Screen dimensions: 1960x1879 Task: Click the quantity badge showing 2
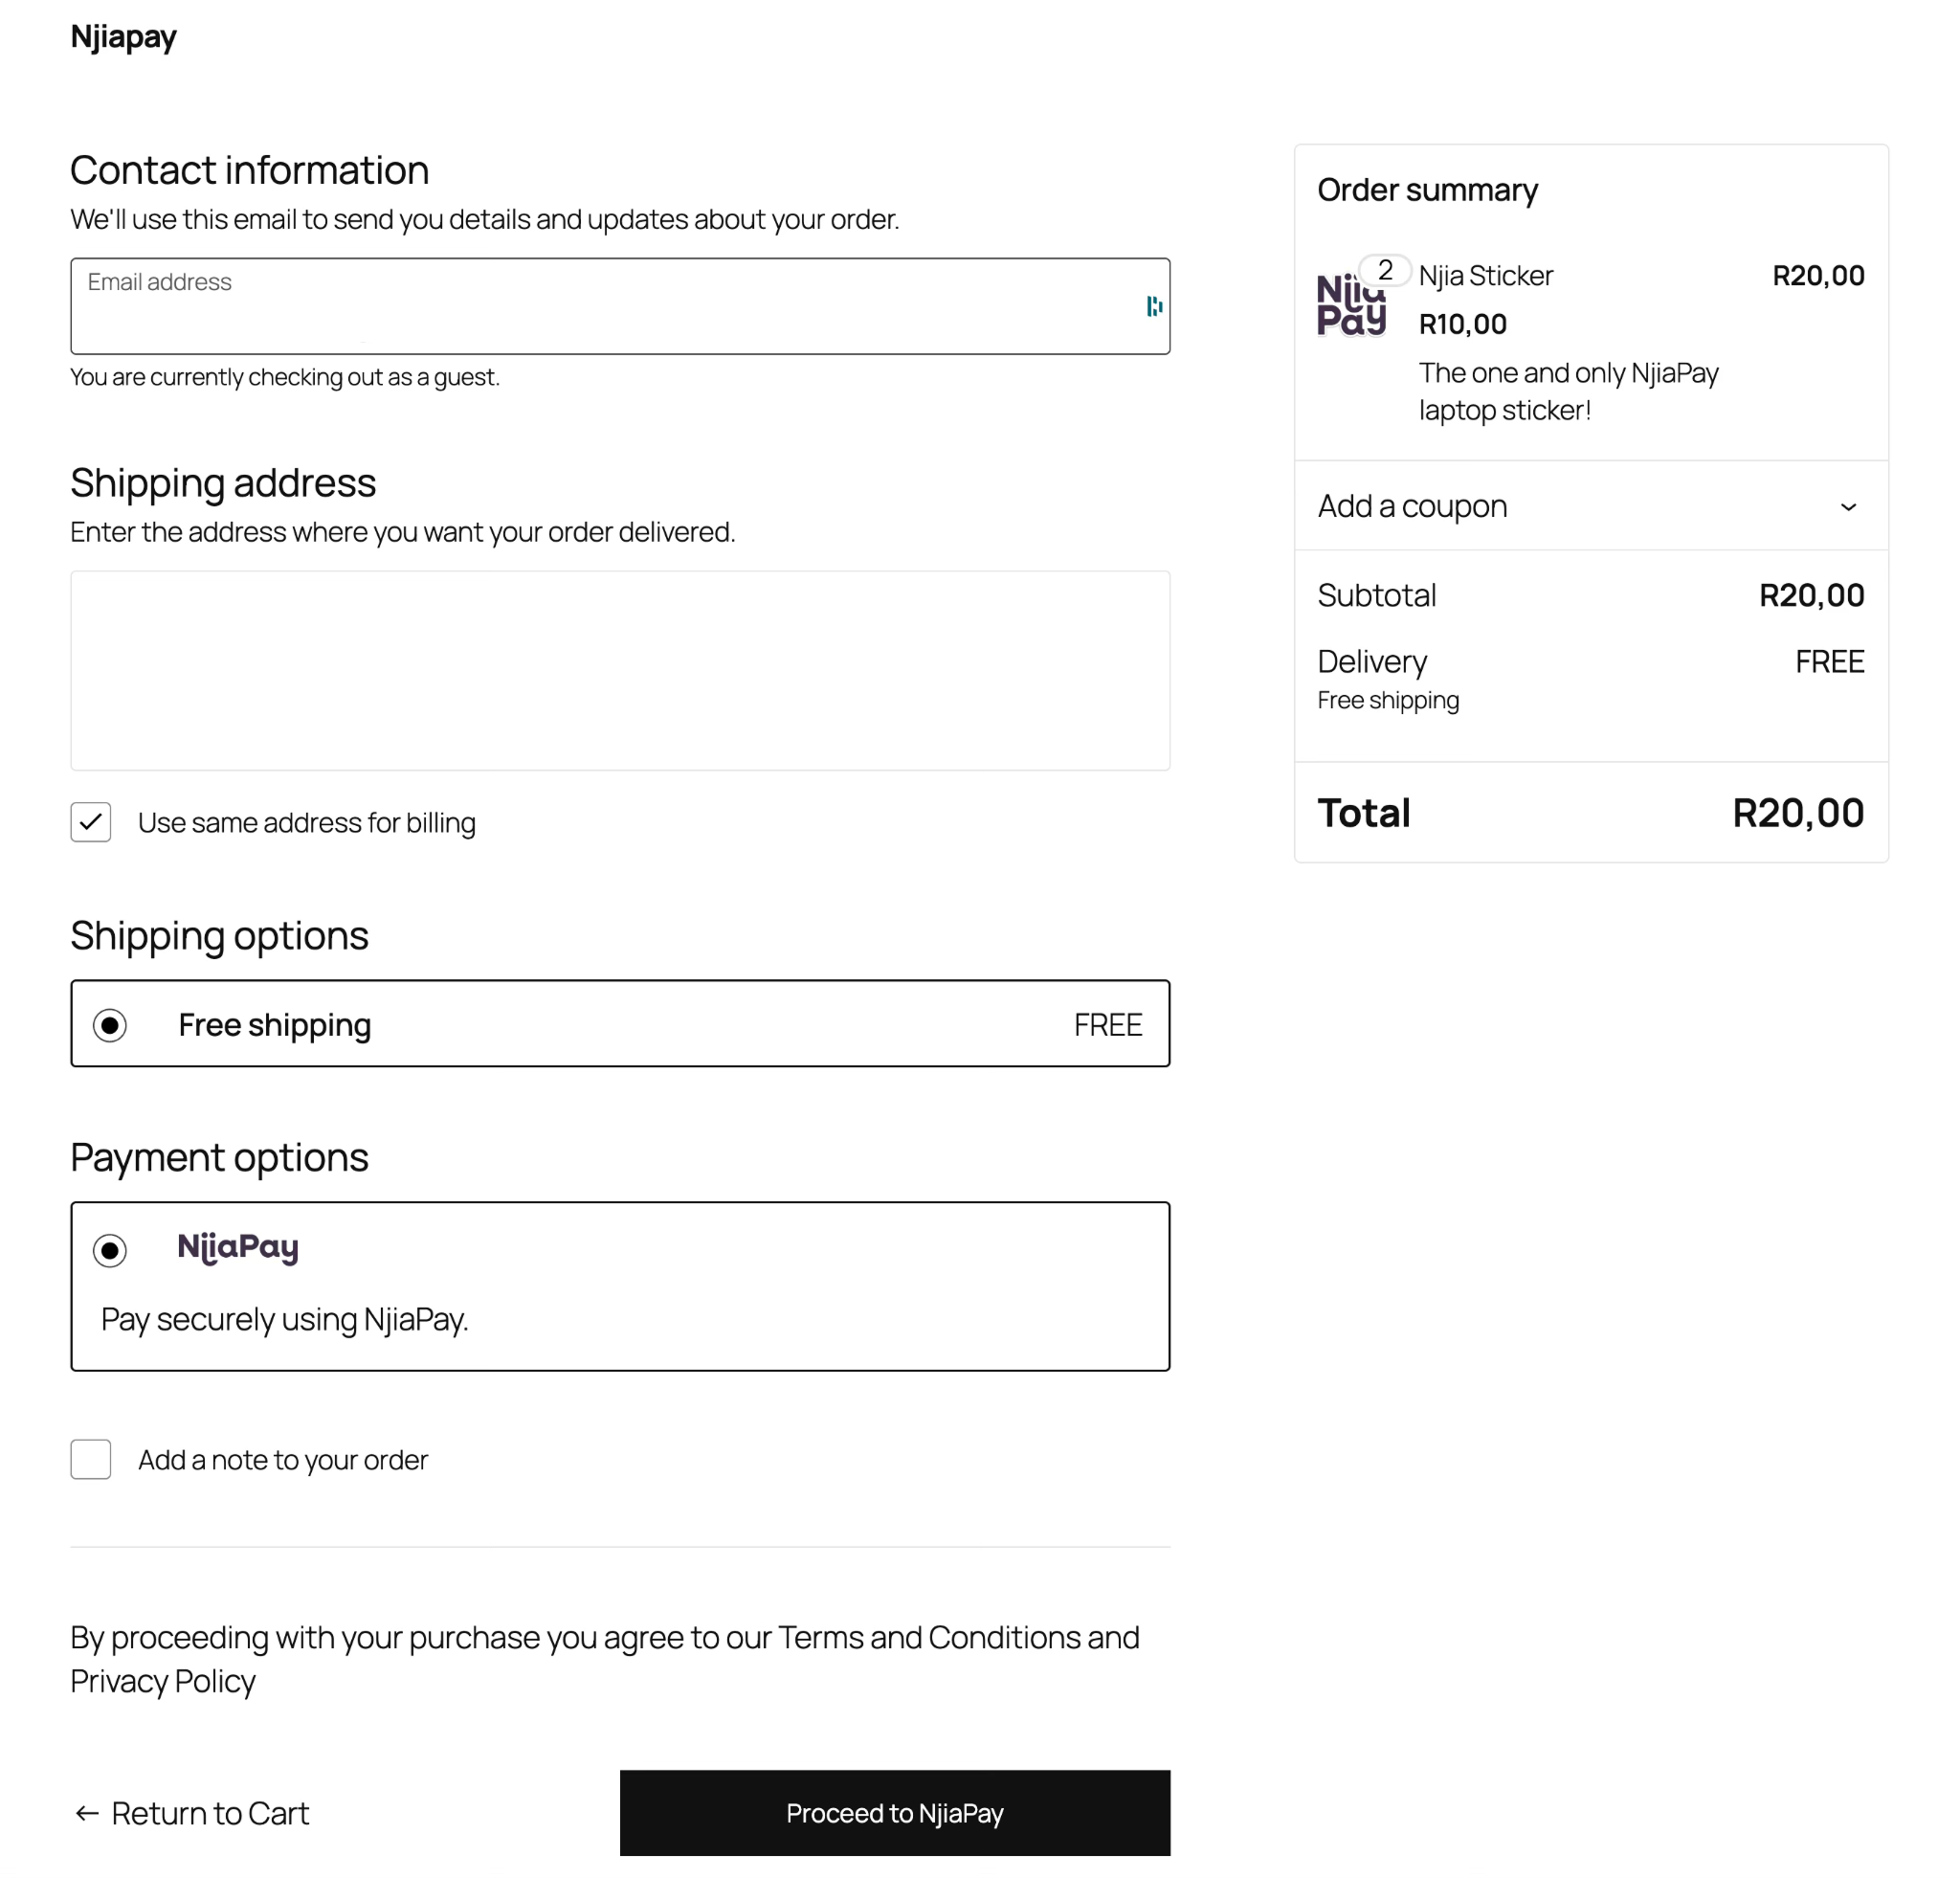1384,269
